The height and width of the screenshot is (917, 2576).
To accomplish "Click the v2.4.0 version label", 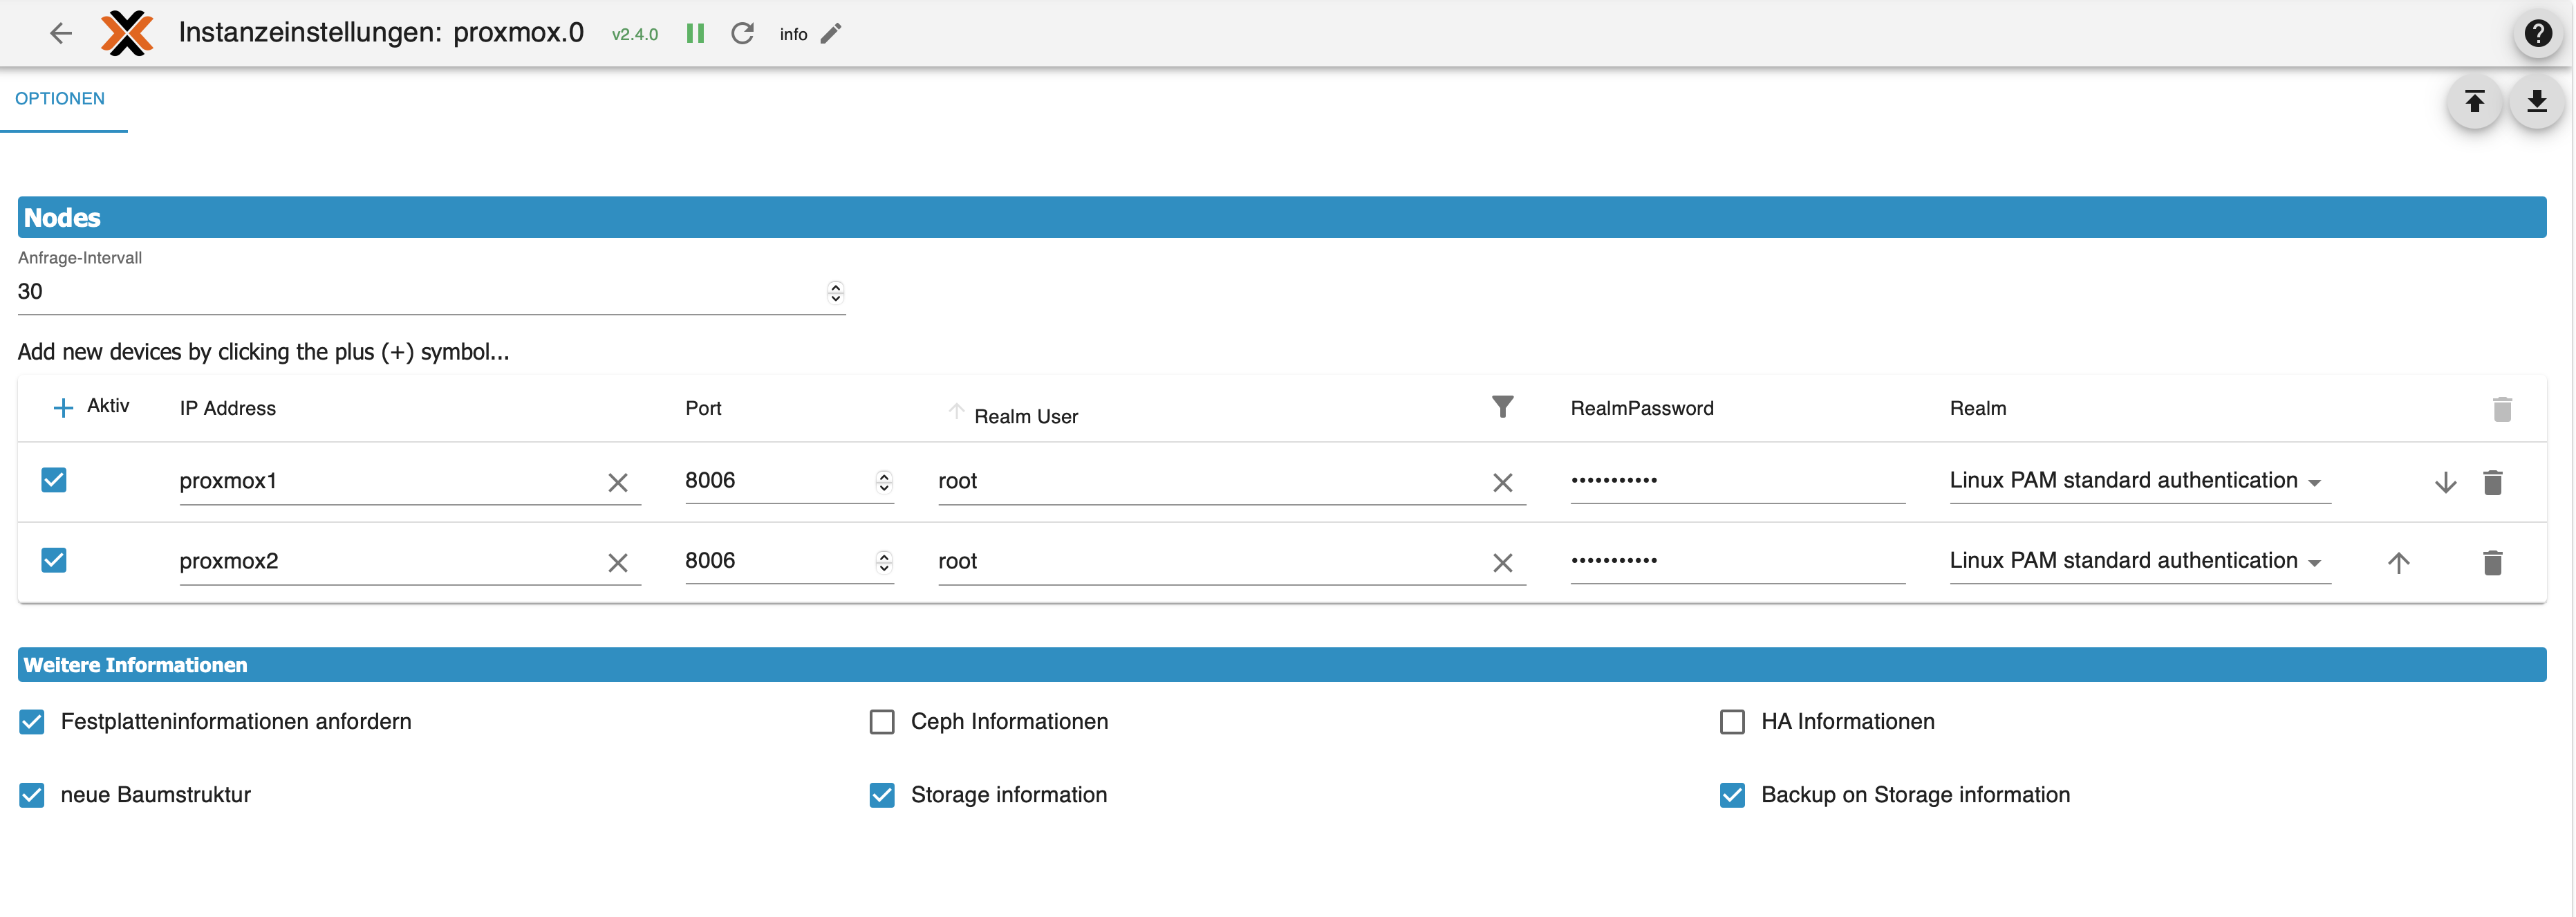I will point(634,34).
